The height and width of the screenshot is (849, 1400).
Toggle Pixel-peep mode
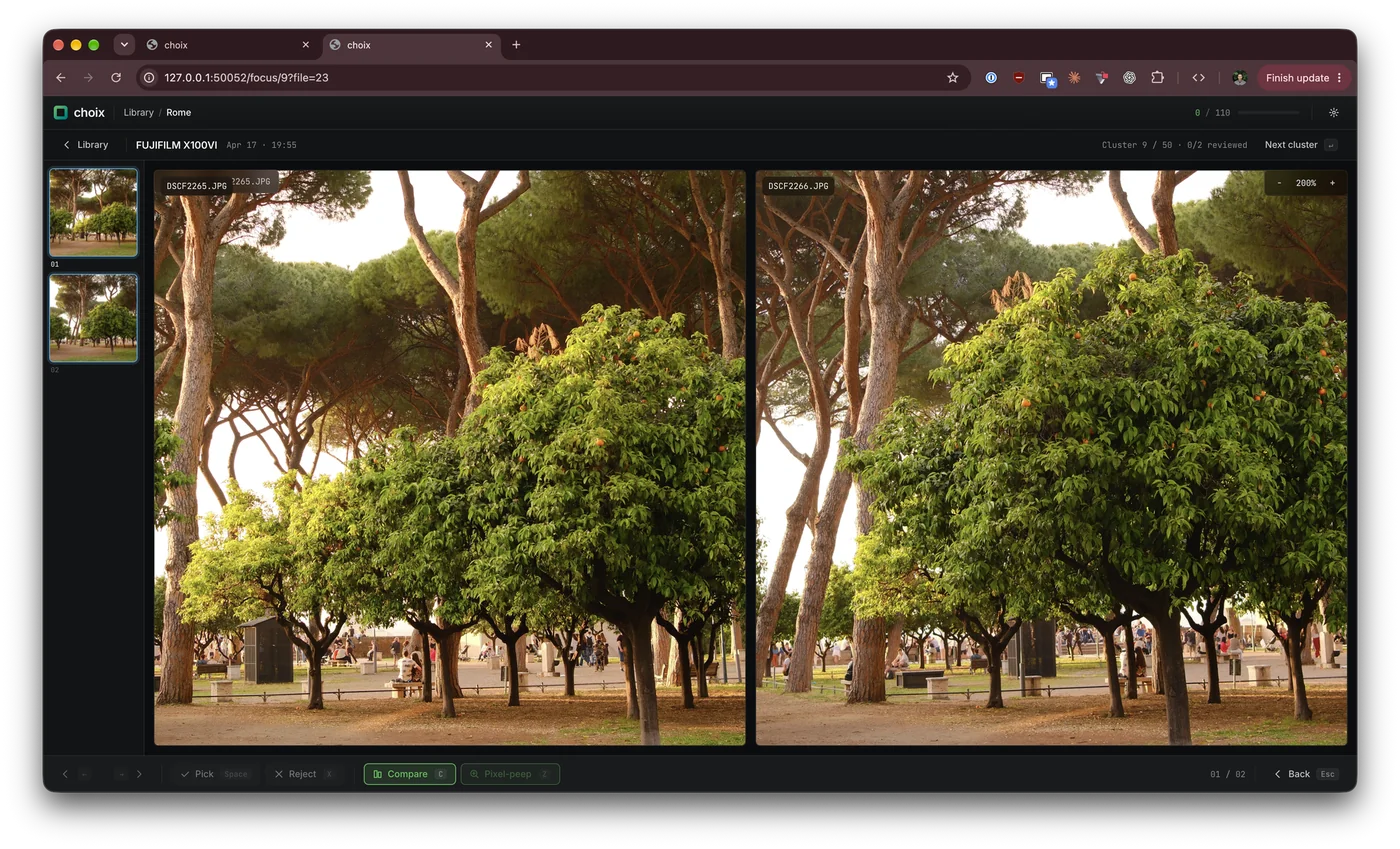(x=510, y=774)
